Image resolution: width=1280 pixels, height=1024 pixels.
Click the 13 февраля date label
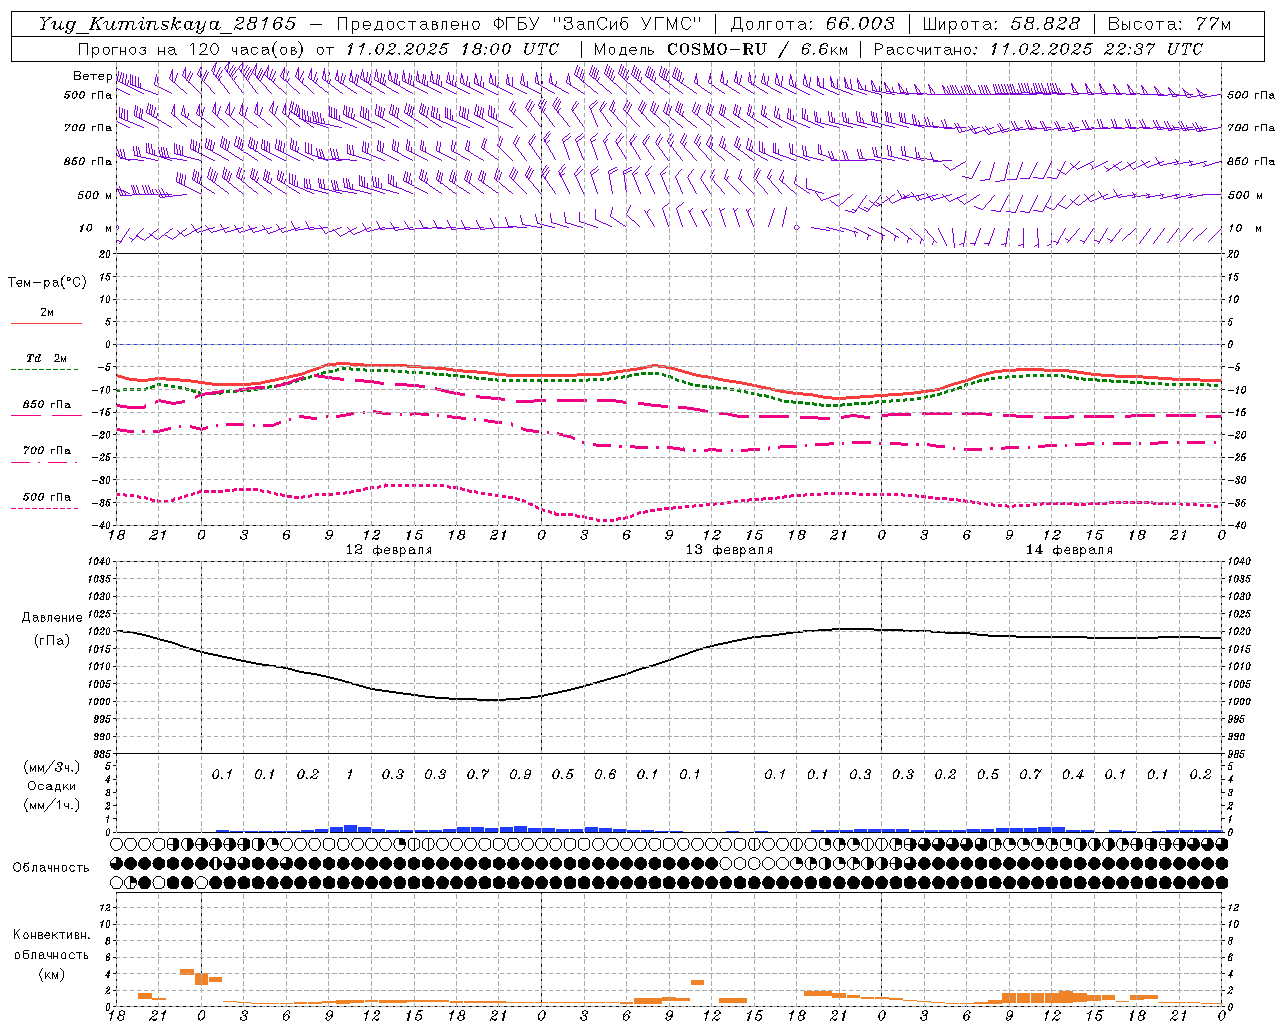point(729,550)
